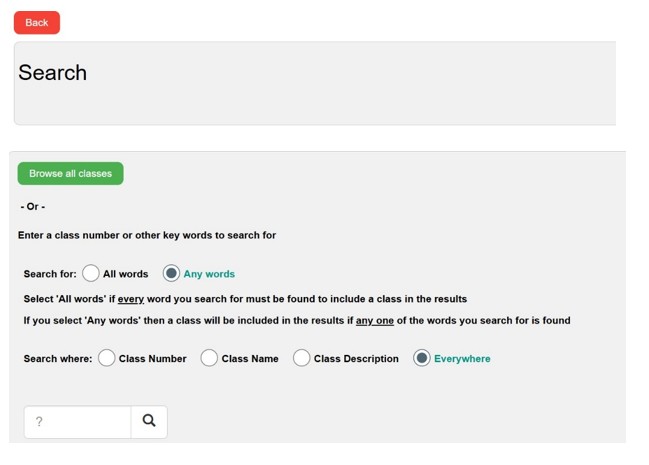Click the Search page heading
649x465 pixels.
(x=53, y=73)
